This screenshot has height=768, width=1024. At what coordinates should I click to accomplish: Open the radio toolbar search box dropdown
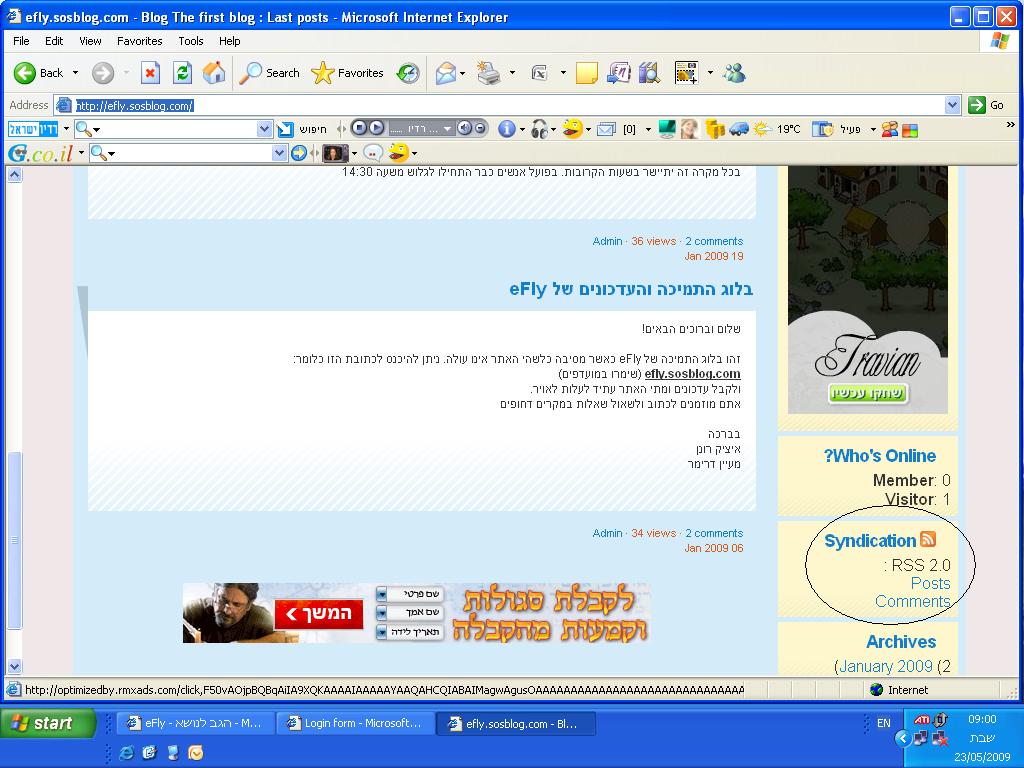pos(264,129)
